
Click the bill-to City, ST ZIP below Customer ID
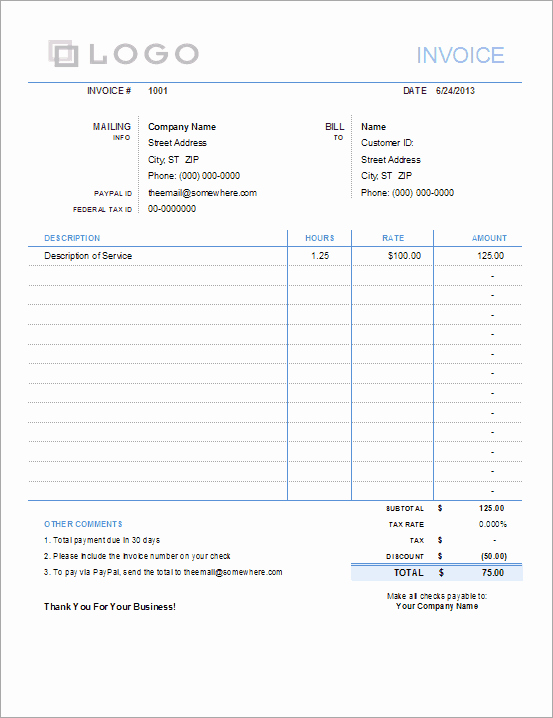pos(386,176)
